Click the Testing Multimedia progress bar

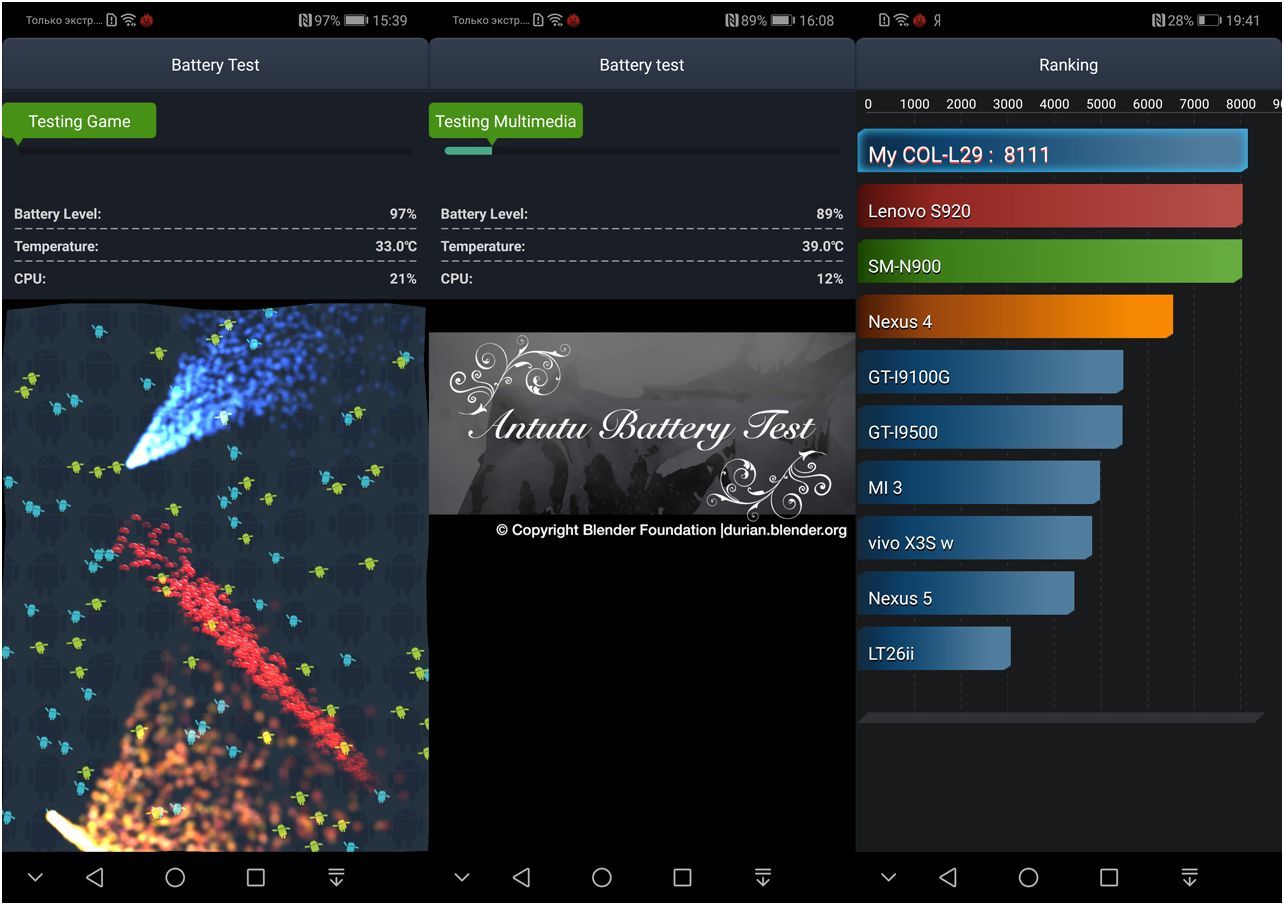tap(641, 151)
